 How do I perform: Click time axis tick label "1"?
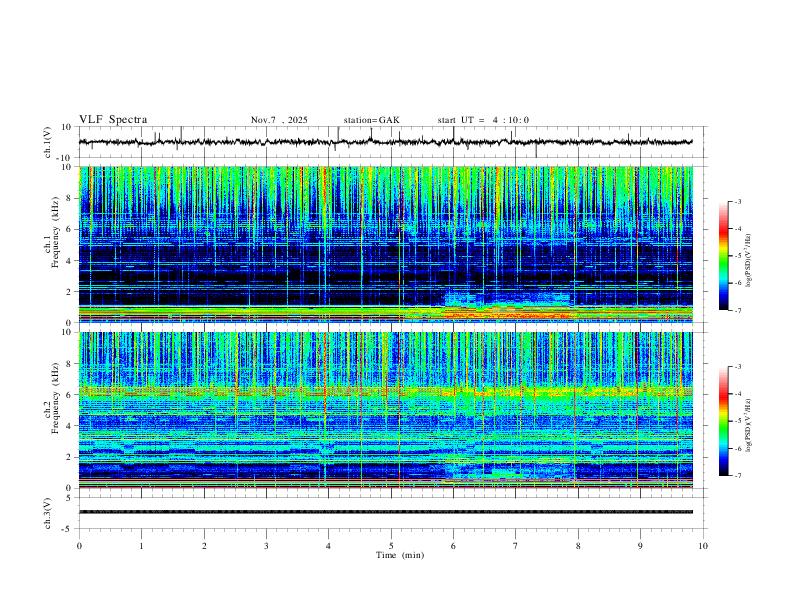[142, 546]
